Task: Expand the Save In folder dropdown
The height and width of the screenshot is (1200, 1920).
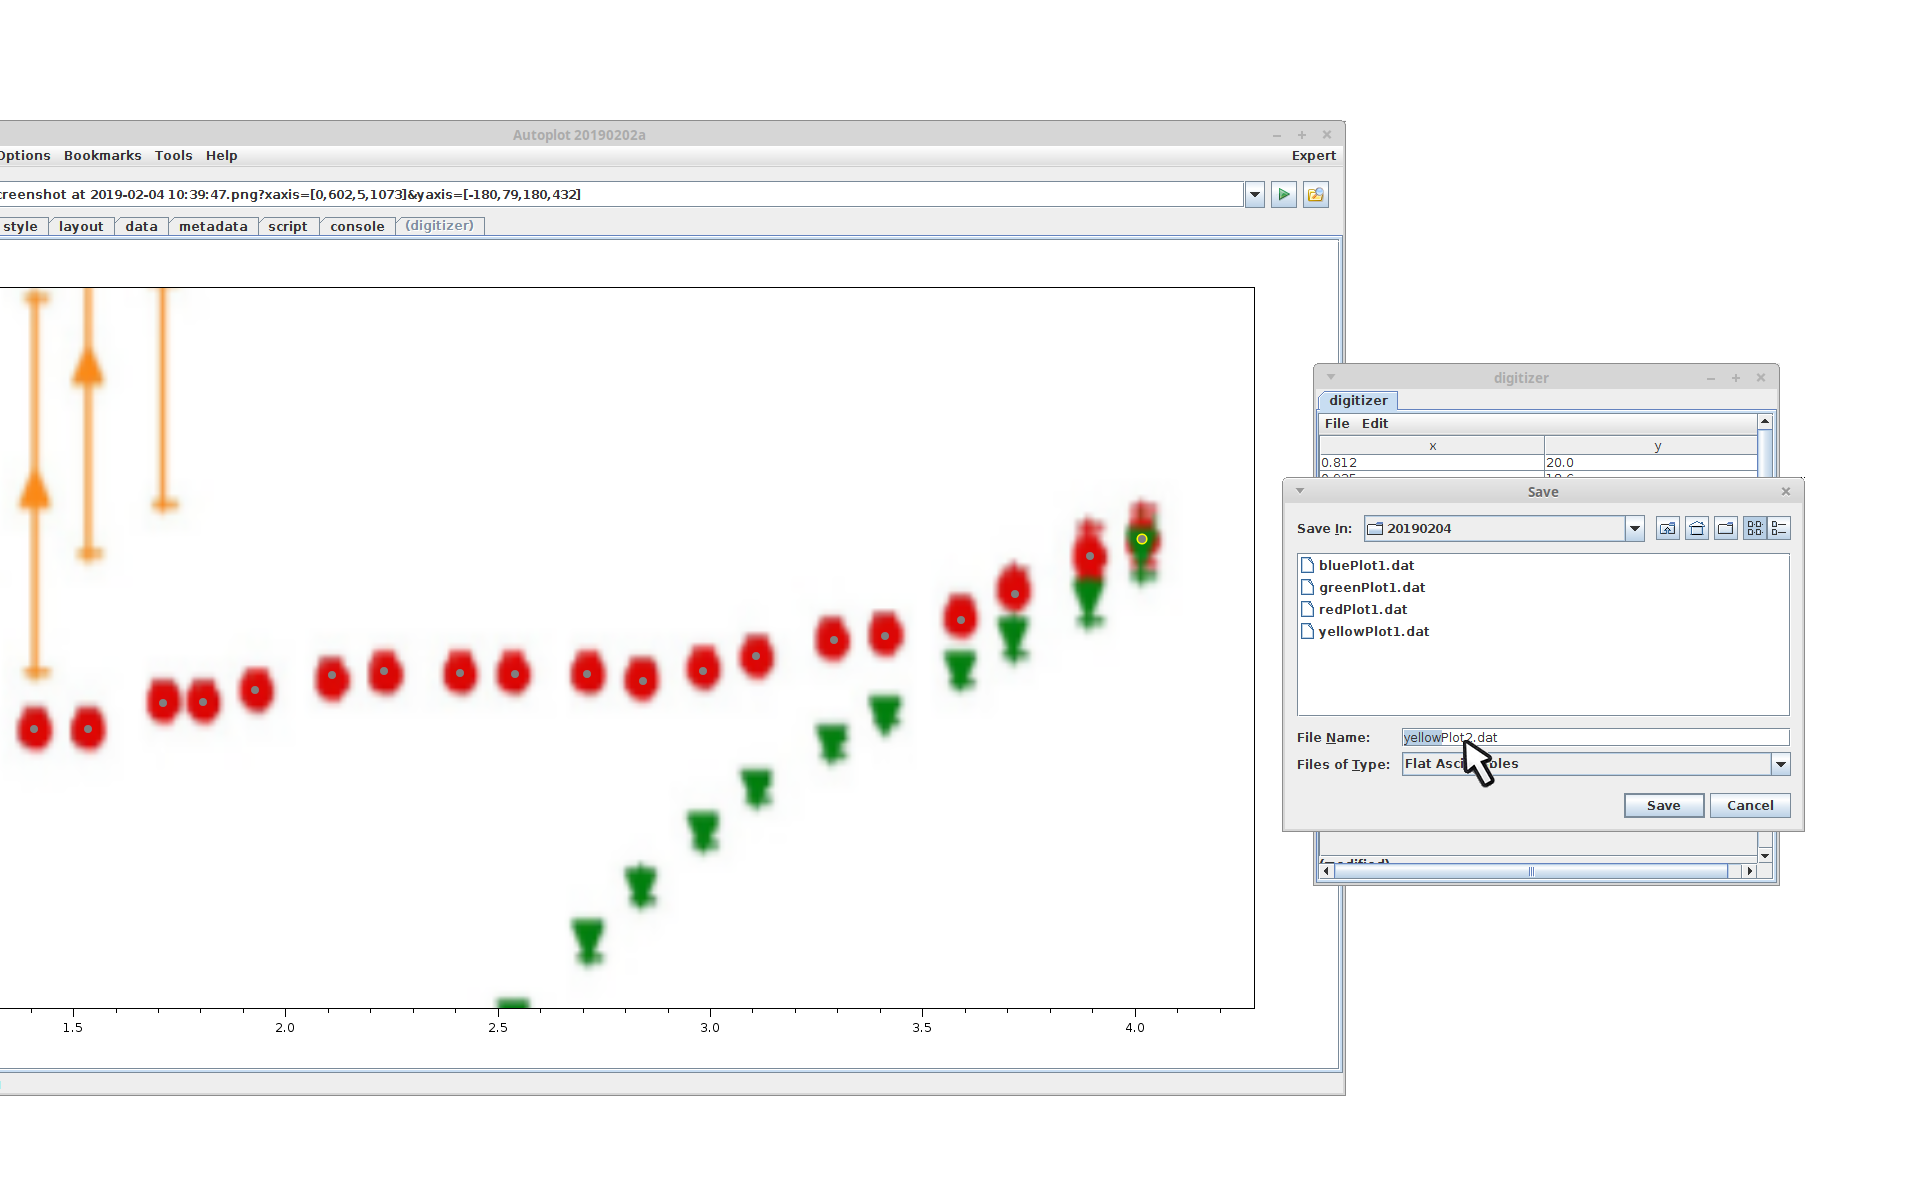Action: (1634, 529)
